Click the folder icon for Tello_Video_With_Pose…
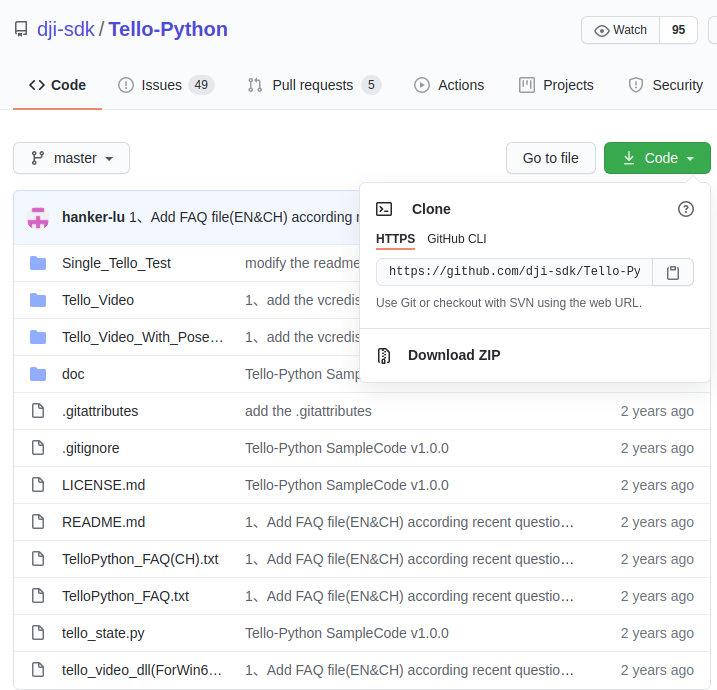 (x=38, y=337)
